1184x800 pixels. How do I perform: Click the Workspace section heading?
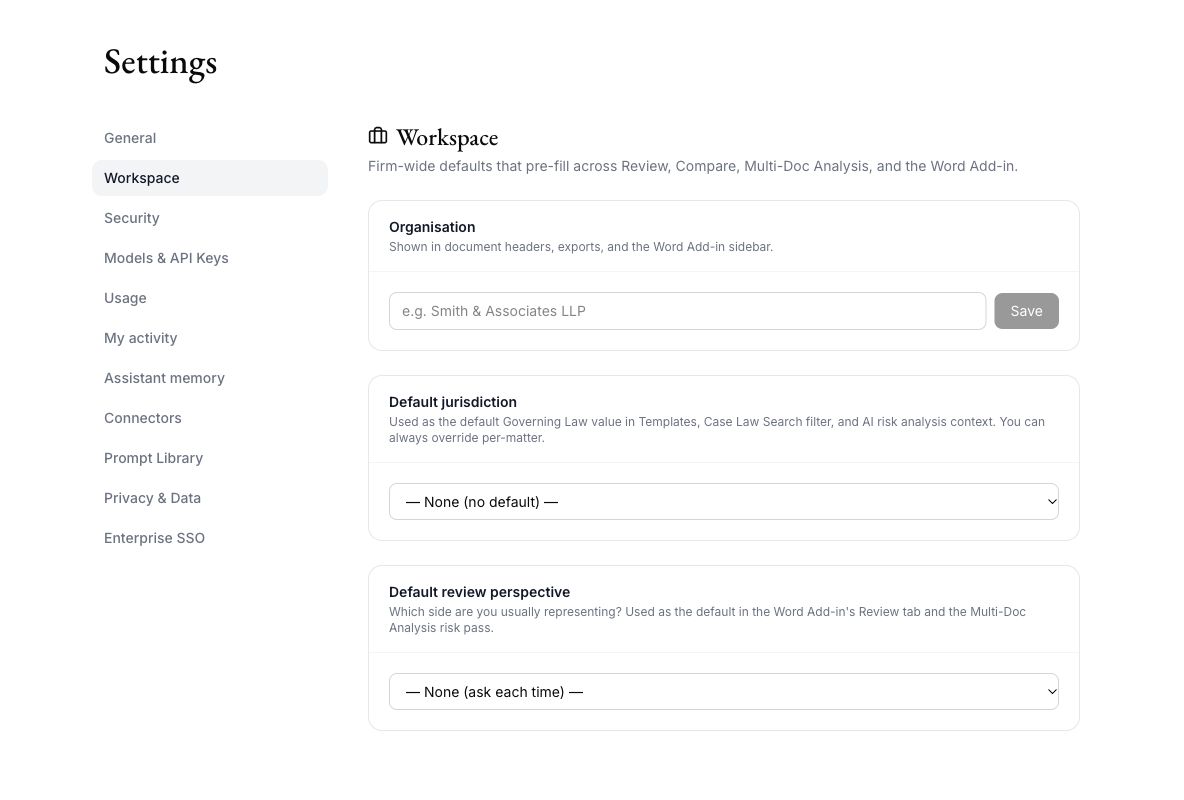447,138
